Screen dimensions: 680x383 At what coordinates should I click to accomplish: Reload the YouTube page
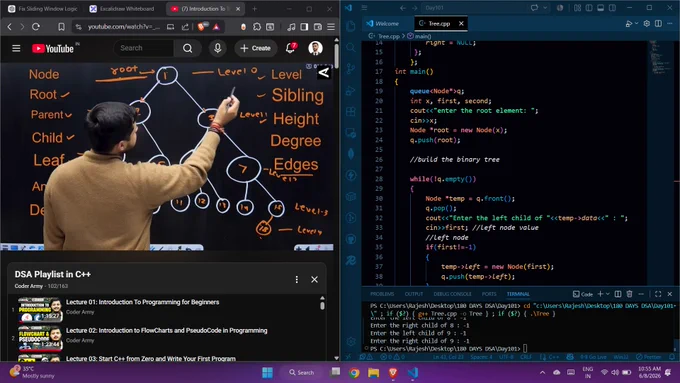36,27
